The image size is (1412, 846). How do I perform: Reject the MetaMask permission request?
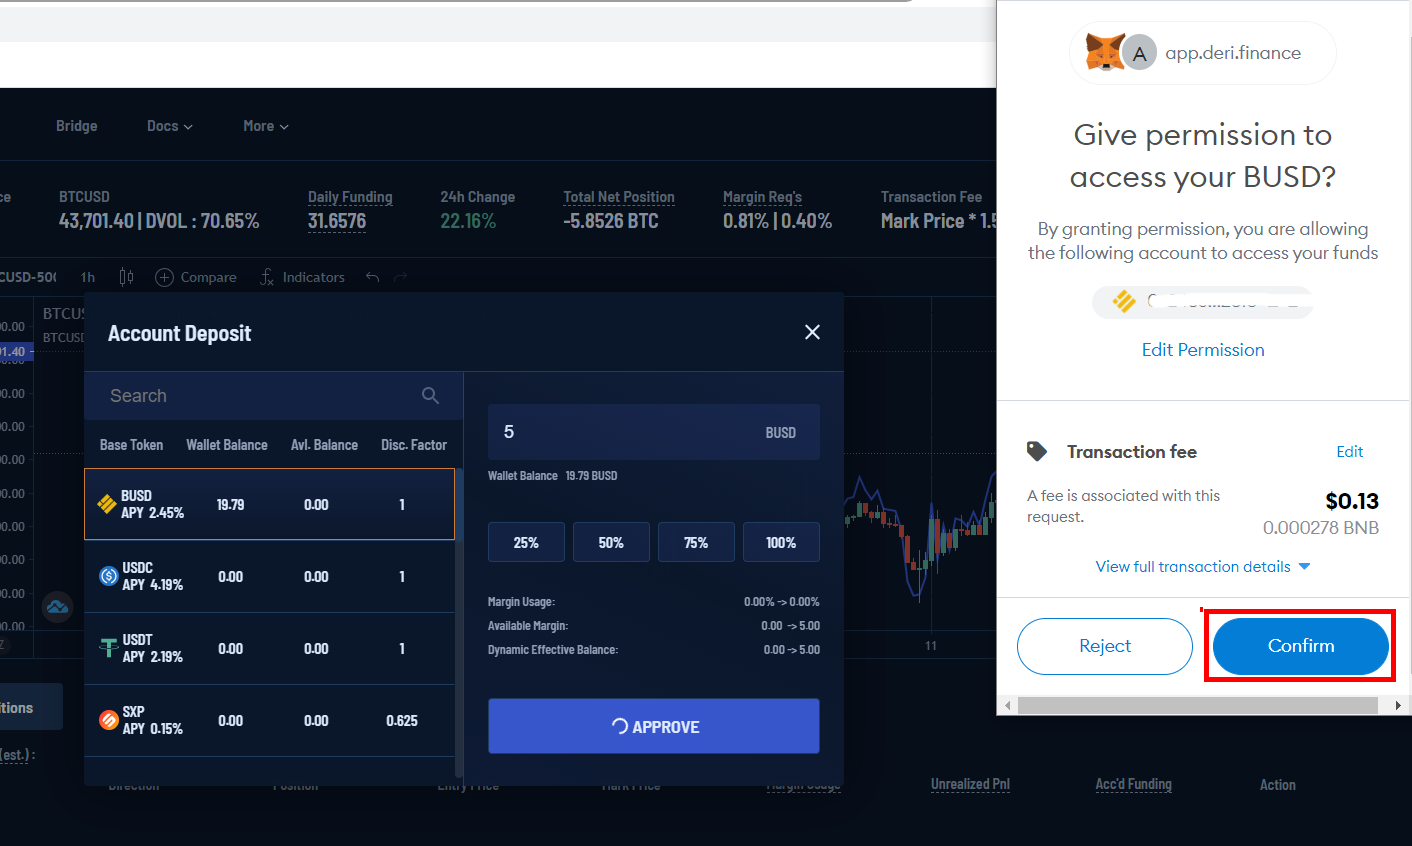pyautogui.click(x=1105, y=646)
